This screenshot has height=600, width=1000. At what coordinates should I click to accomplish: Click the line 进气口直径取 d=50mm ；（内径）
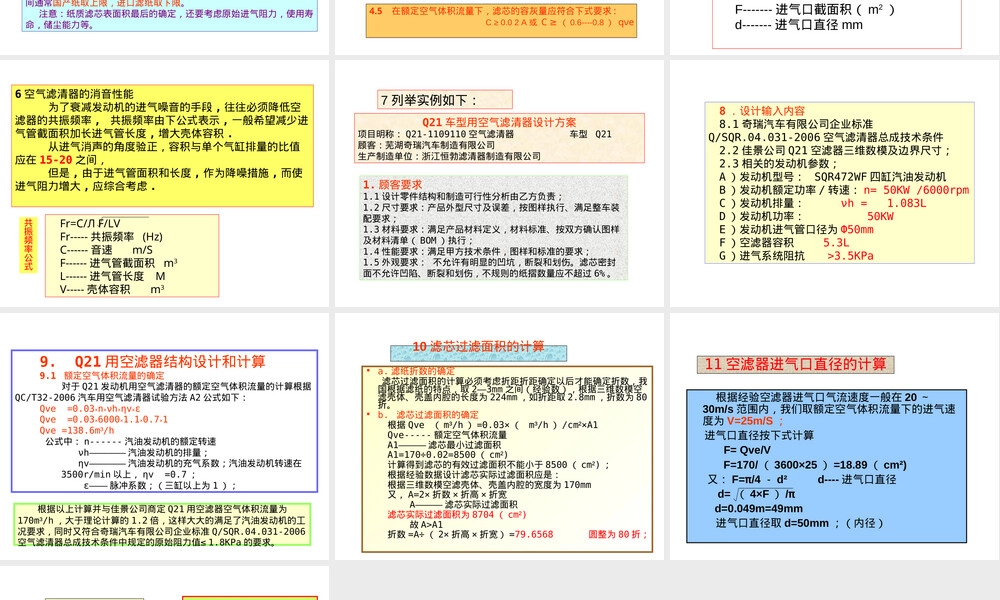pyautogui.click(x=800, y=523)
